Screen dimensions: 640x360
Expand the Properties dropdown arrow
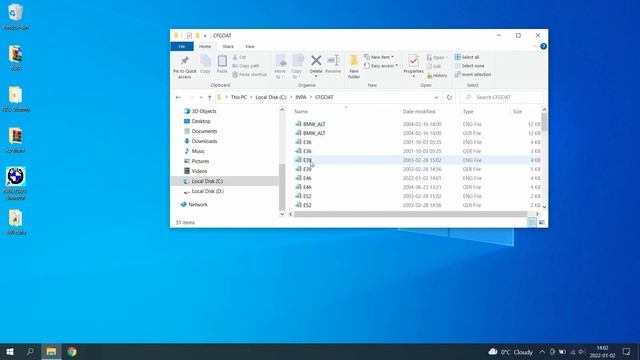[x=413, y=76]
